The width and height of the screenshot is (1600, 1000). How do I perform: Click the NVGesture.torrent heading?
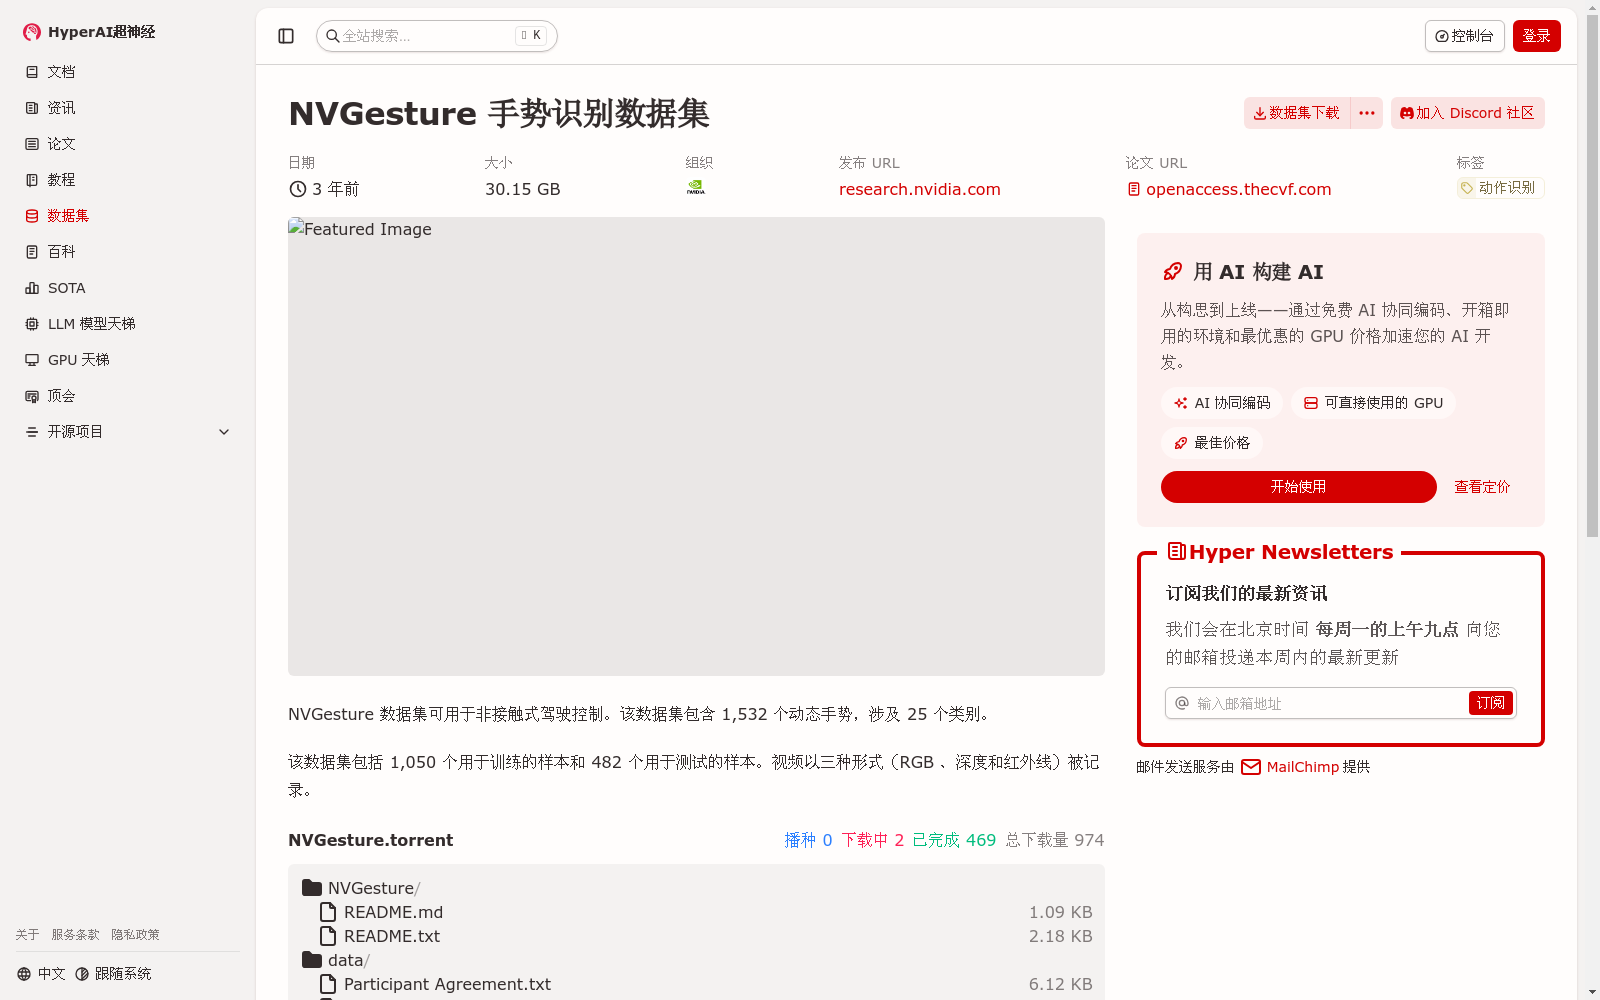point(370,840)
